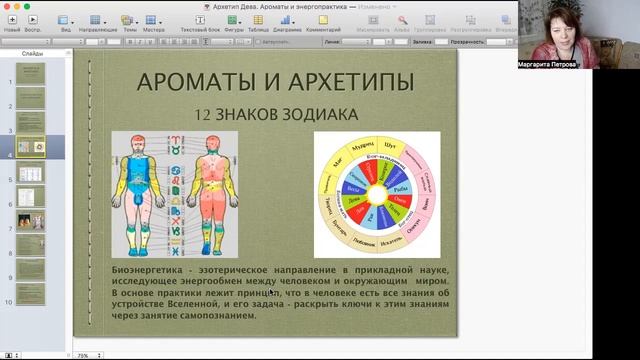Center align text
Image resolution: width=640 pixels, height=360 pixels.
173,42
